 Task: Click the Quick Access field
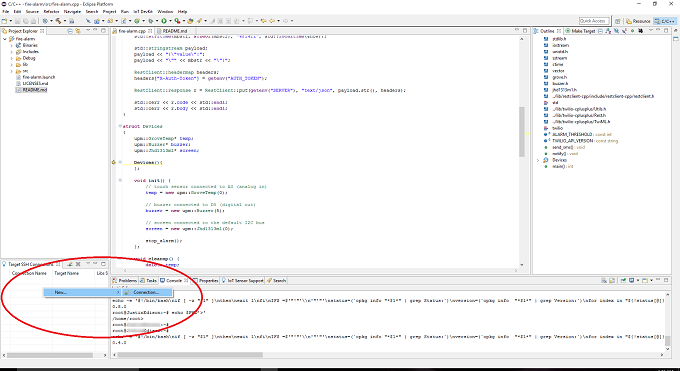click(x=594, y=21)
